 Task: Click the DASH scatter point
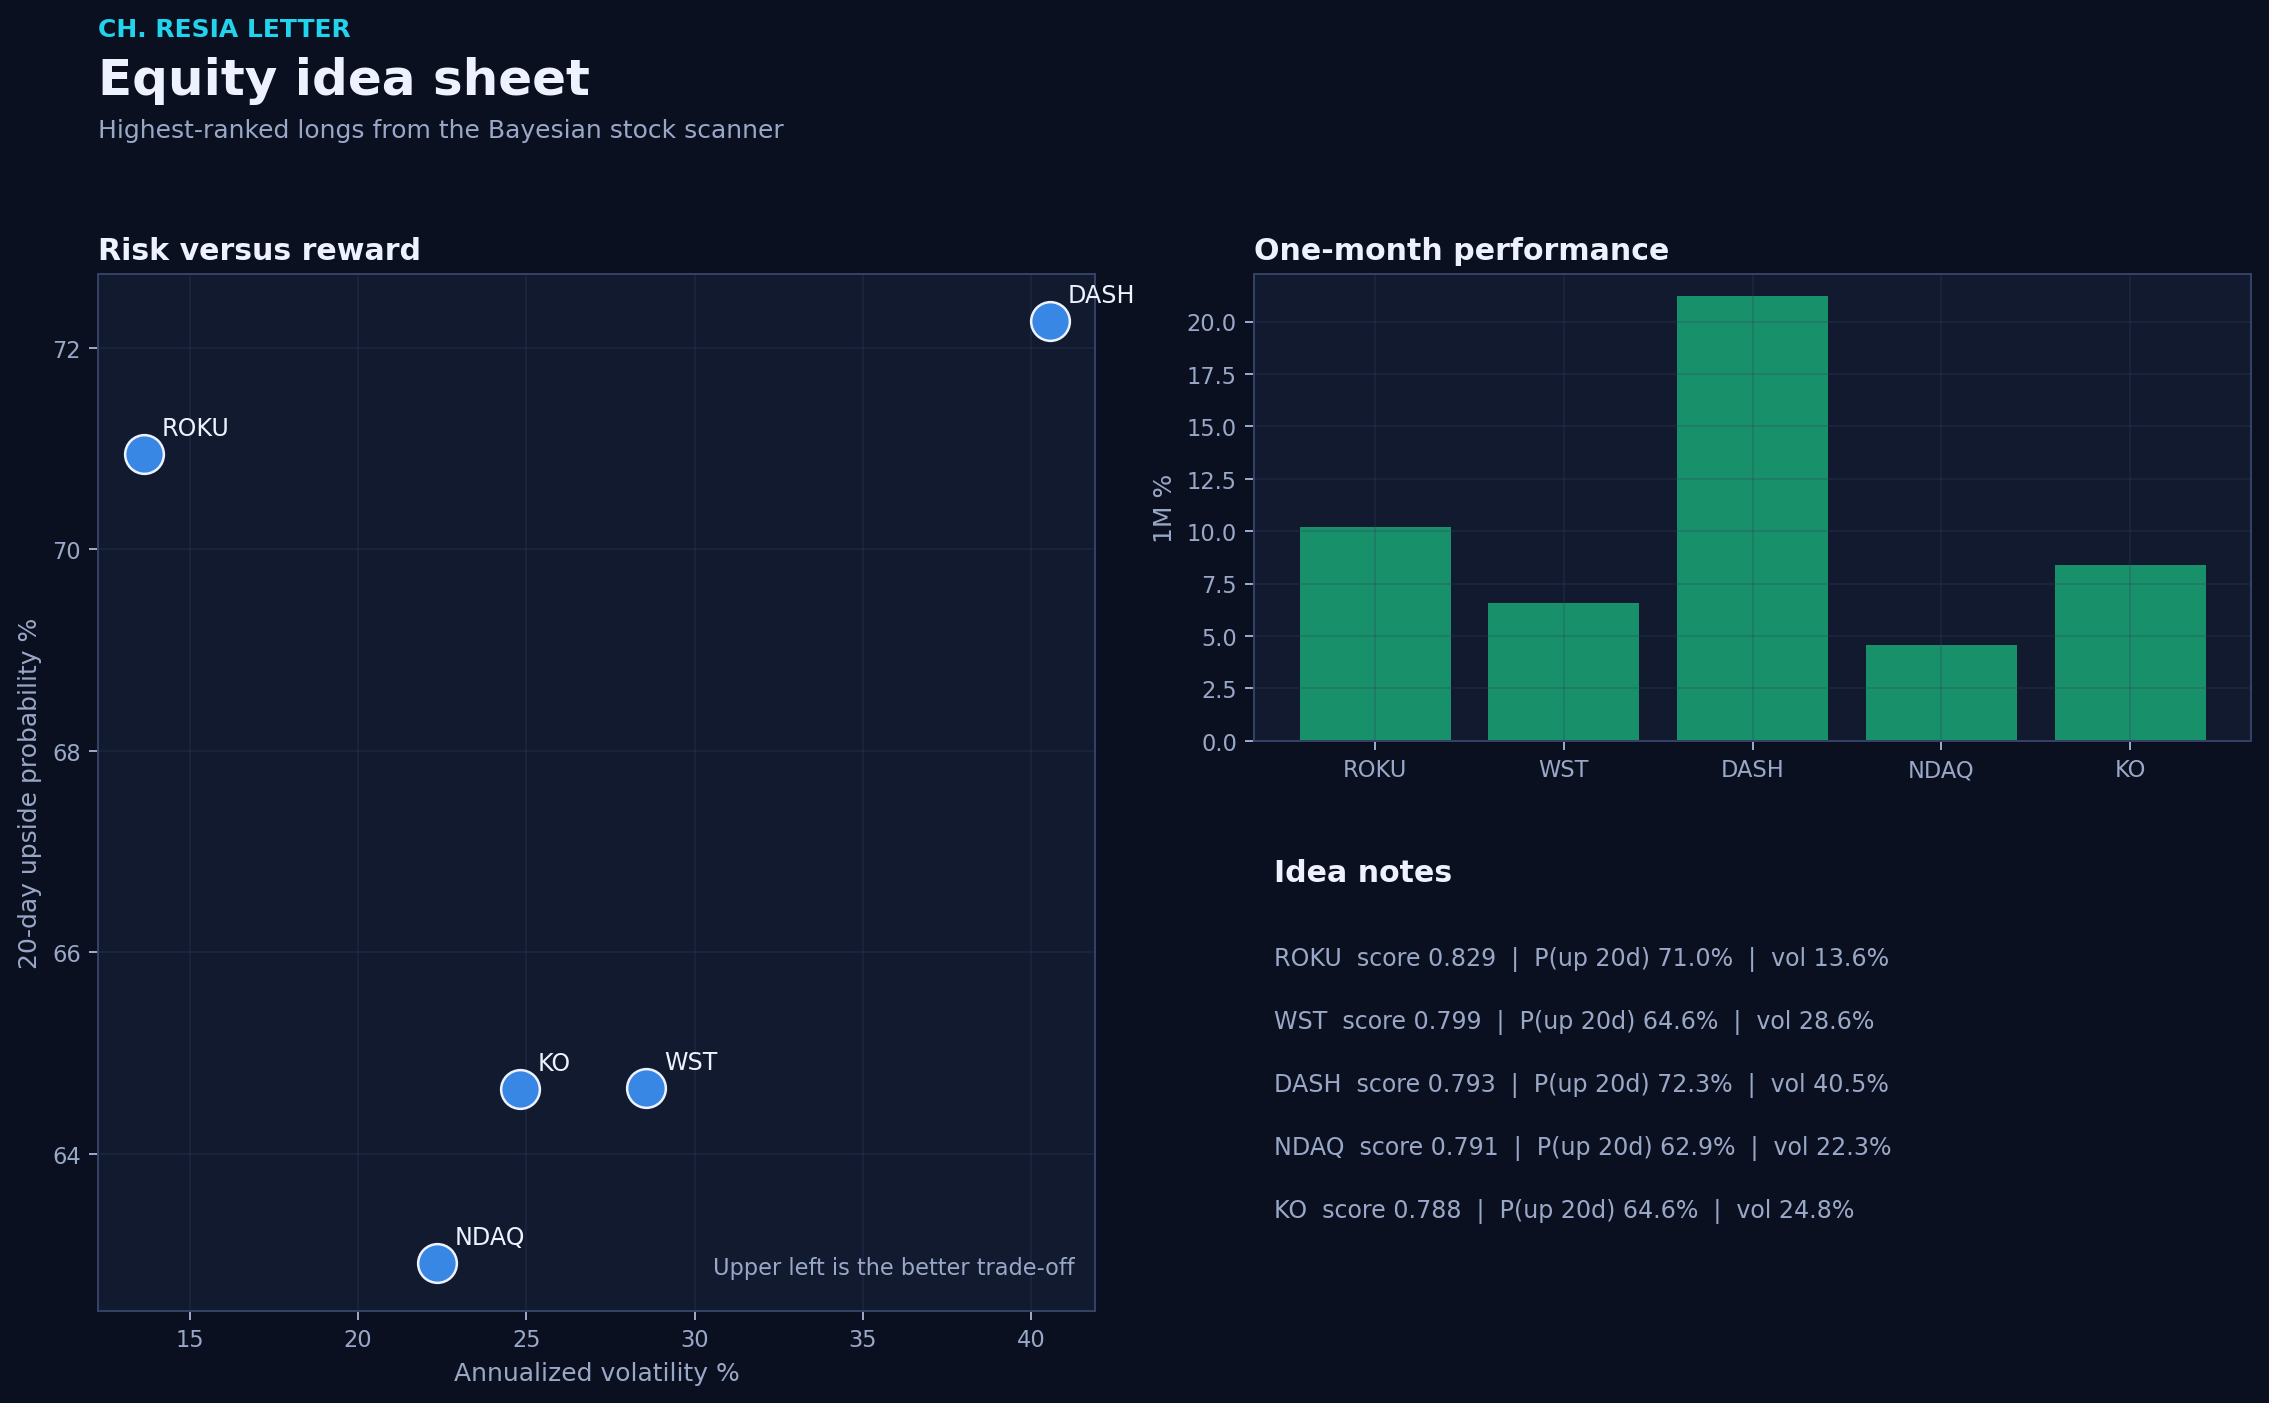[1049, 321]
